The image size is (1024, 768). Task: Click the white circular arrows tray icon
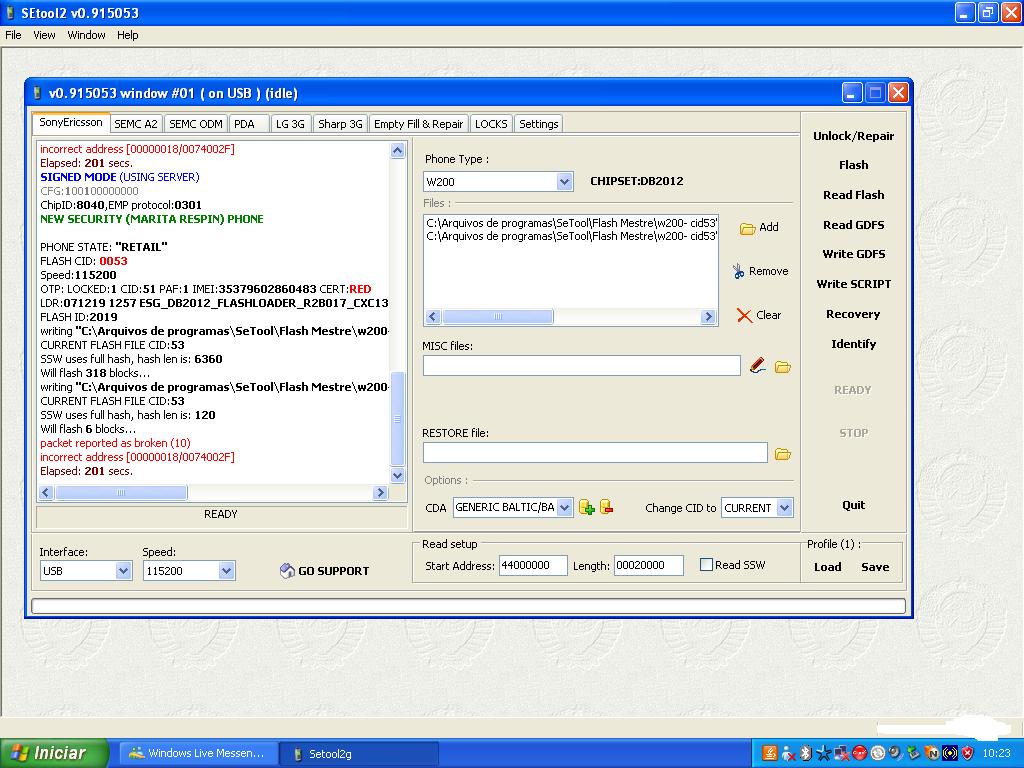pos(878,753)
